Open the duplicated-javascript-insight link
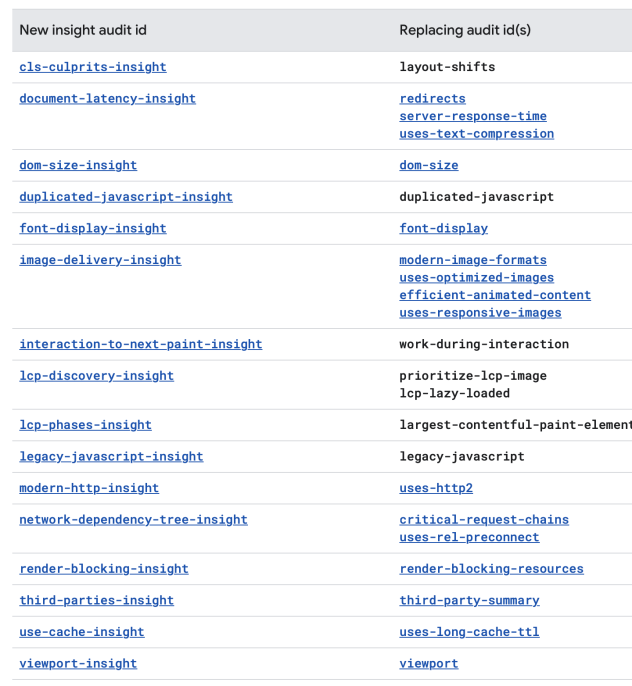Image resolution: width=632 pixels, height=686 pixels. [126, 197]
